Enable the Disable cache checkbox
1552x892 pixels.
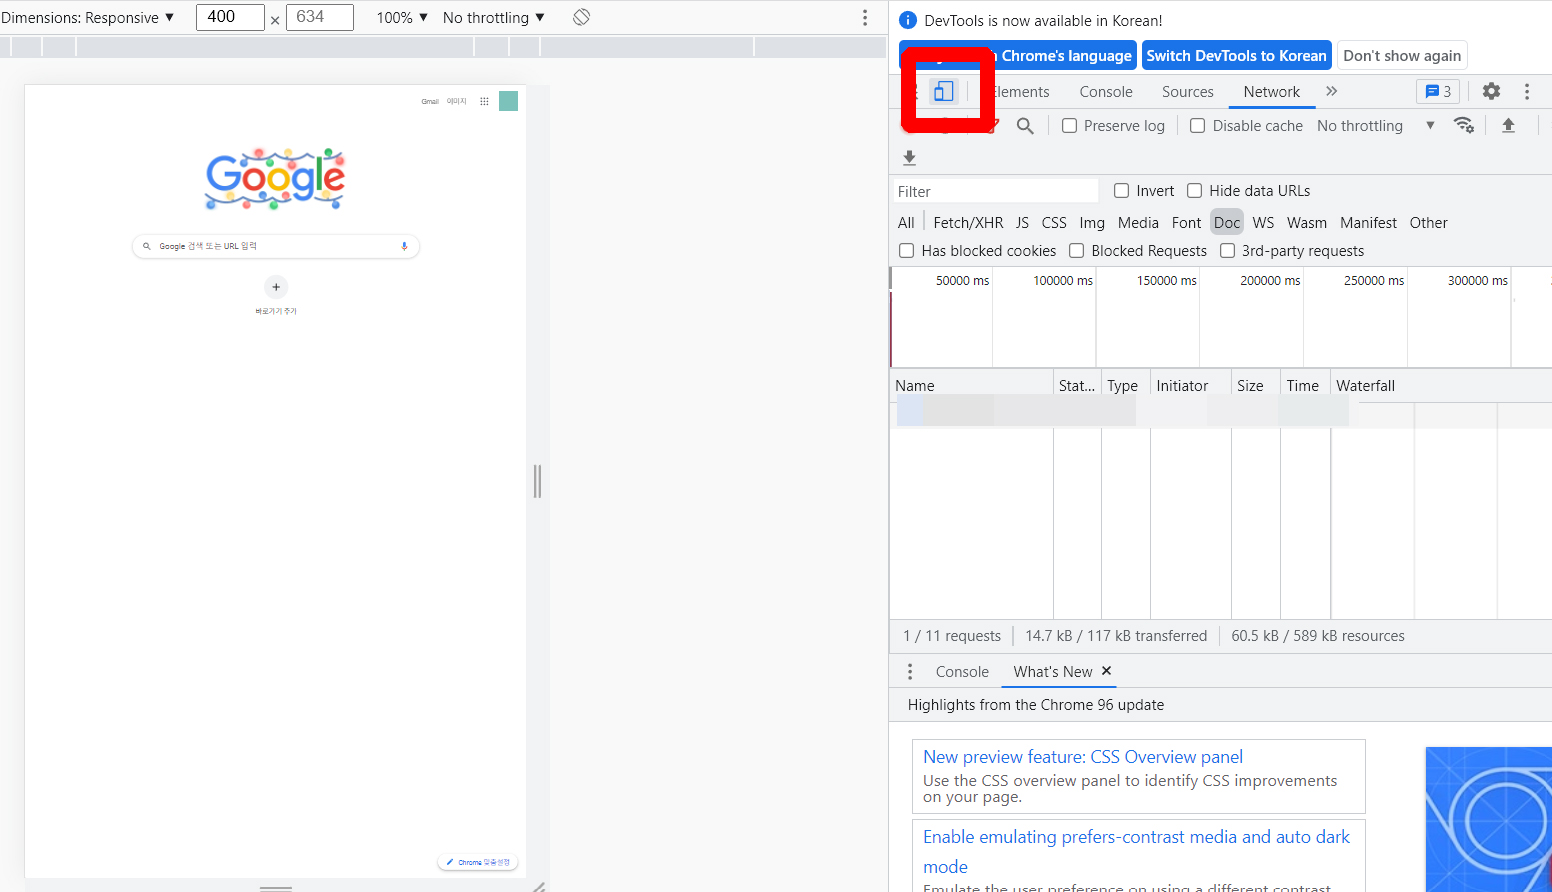point(1197,126)
